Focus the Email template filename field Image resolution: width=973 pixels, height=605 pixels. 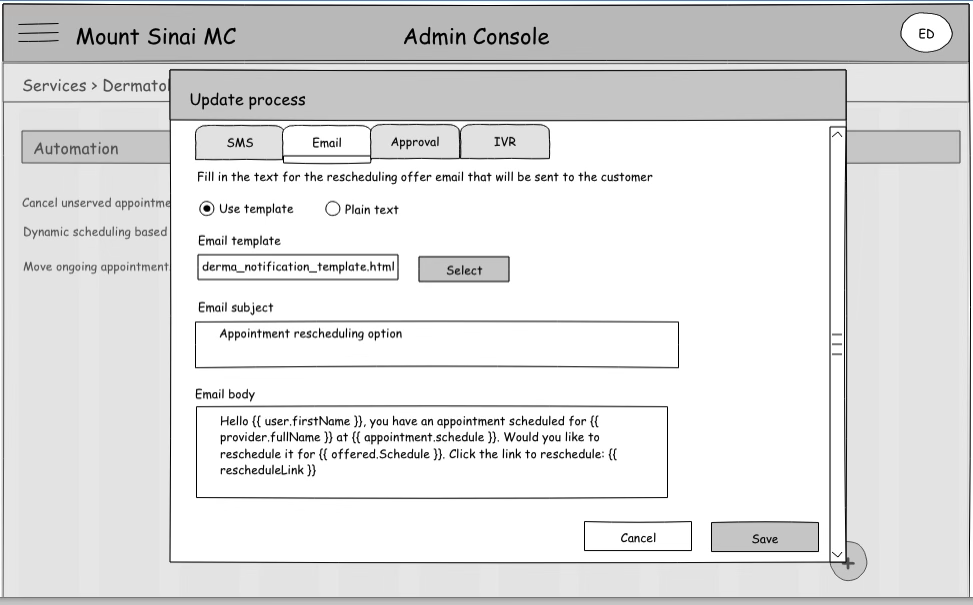click(298, 267)
